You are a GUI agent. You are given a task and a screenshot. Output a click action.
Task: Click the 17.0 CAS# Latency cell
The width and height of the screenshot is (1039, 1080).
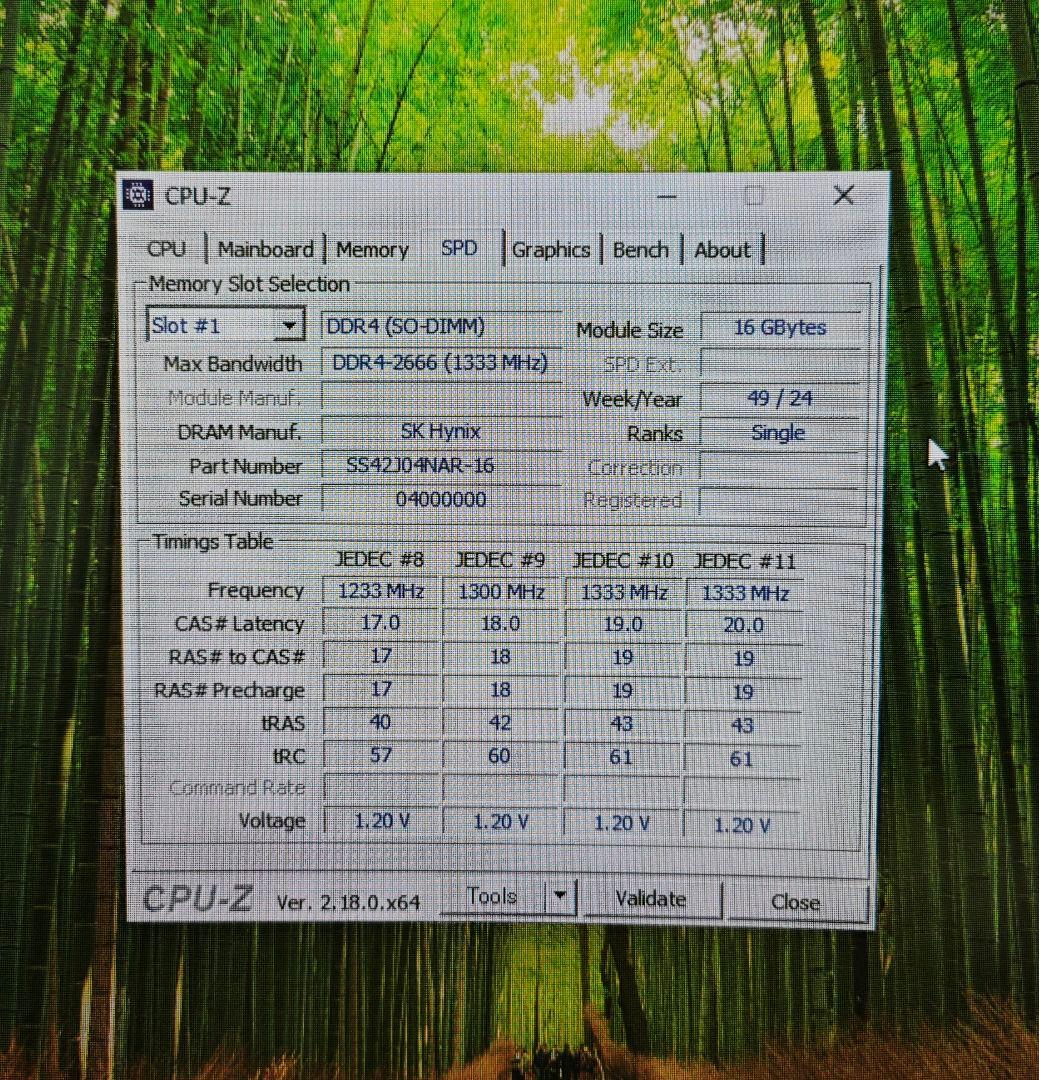[x=380, y=623]
